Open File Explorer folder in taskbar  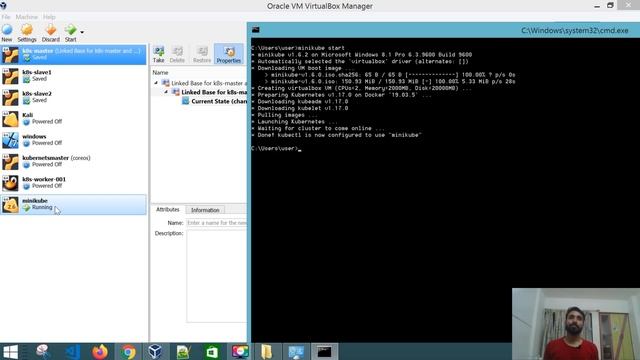click(267, 351)
